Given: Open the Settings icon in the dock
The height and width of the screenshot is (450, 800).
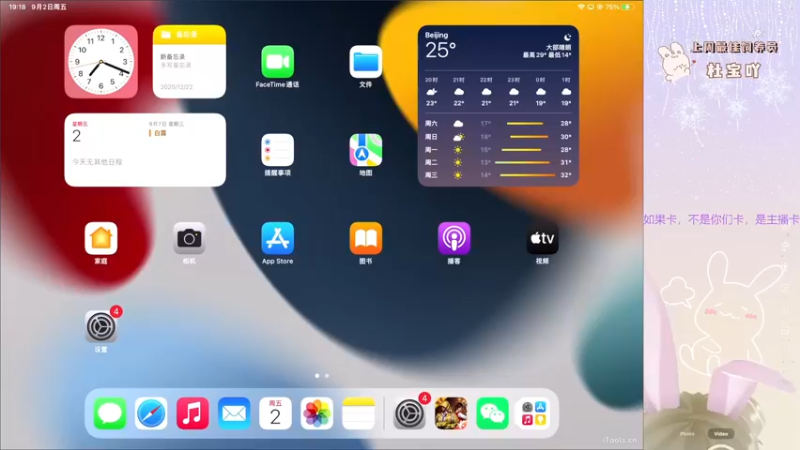Looking at the screenshot, I should pyautogui.click(x=409, y=413).
